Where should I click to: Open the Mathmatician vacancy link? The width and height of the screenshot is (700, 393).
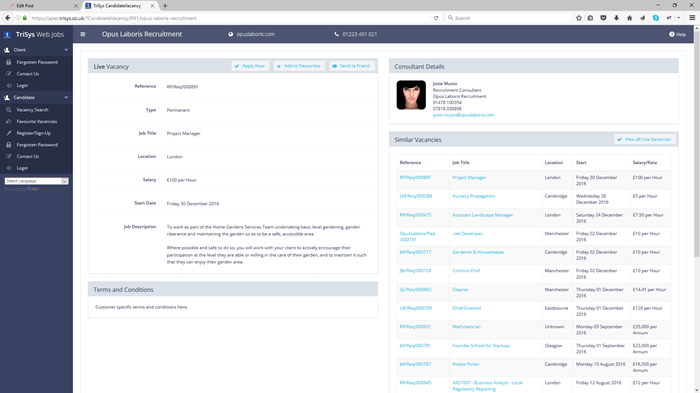click(x=466, y=327)
